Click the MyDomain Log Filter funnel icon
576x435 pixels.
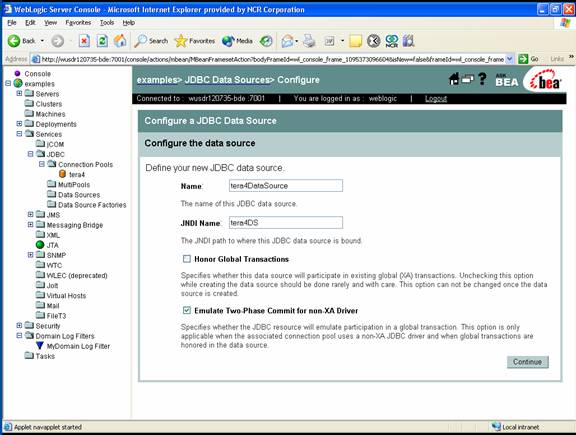click(40, 345)
